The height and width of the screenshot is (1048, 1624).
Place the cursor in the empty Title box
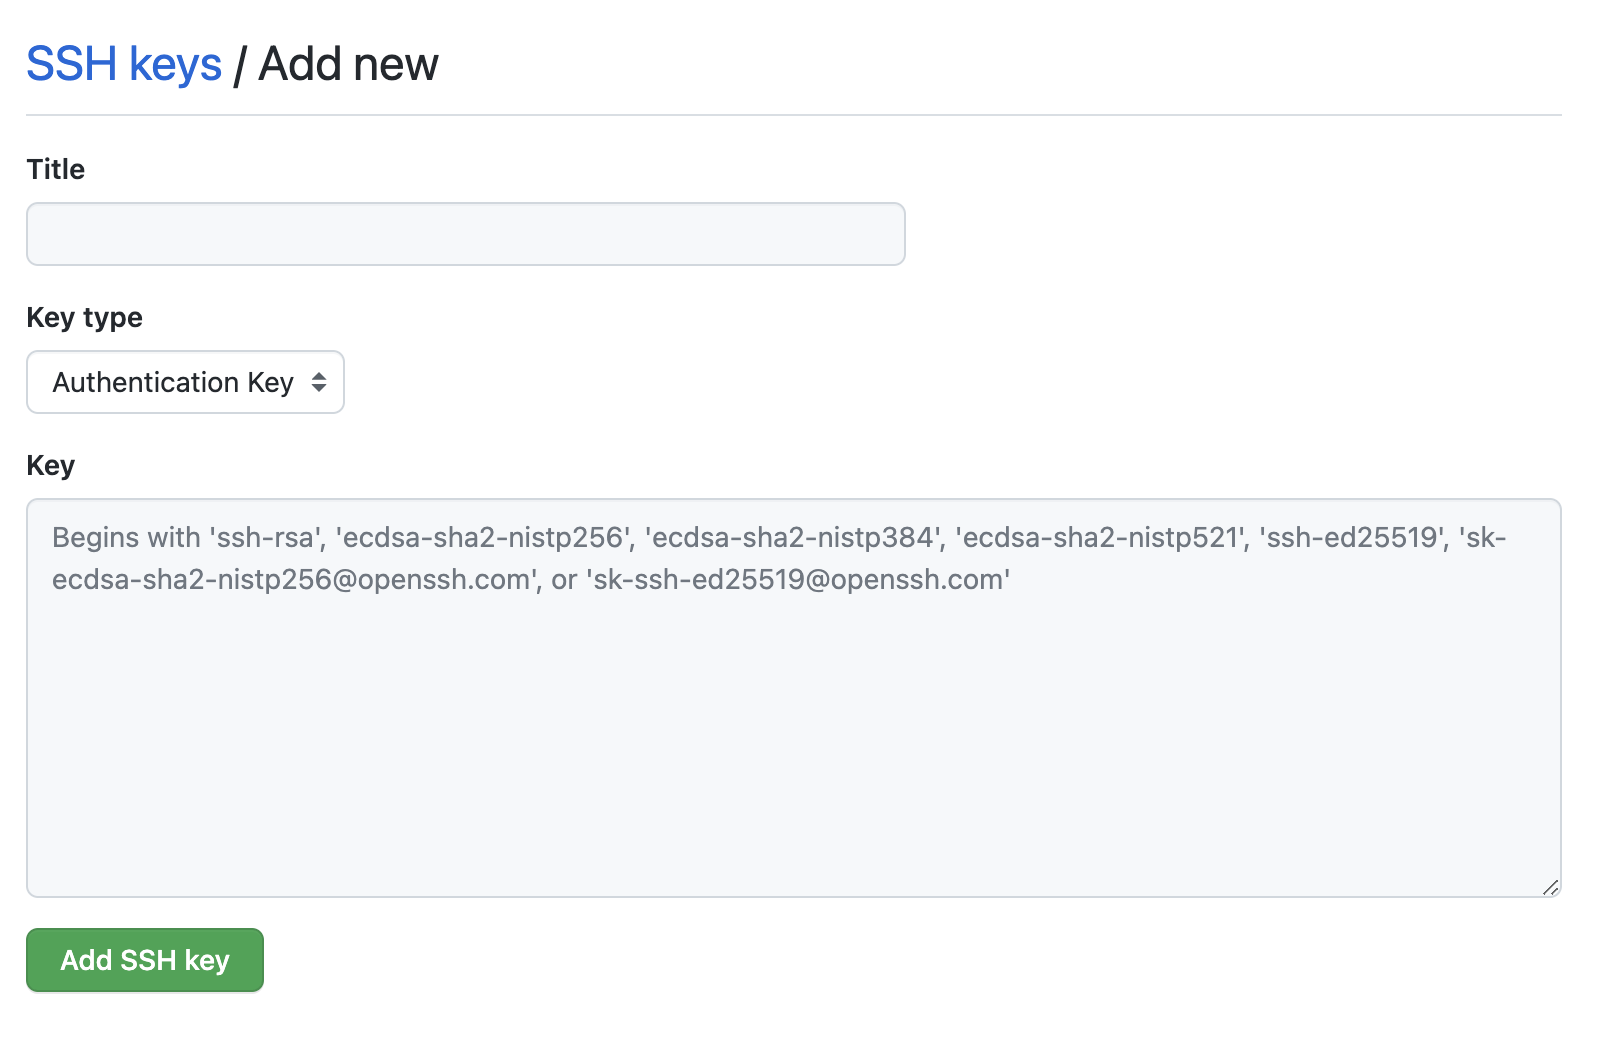(x=466, y=234)
